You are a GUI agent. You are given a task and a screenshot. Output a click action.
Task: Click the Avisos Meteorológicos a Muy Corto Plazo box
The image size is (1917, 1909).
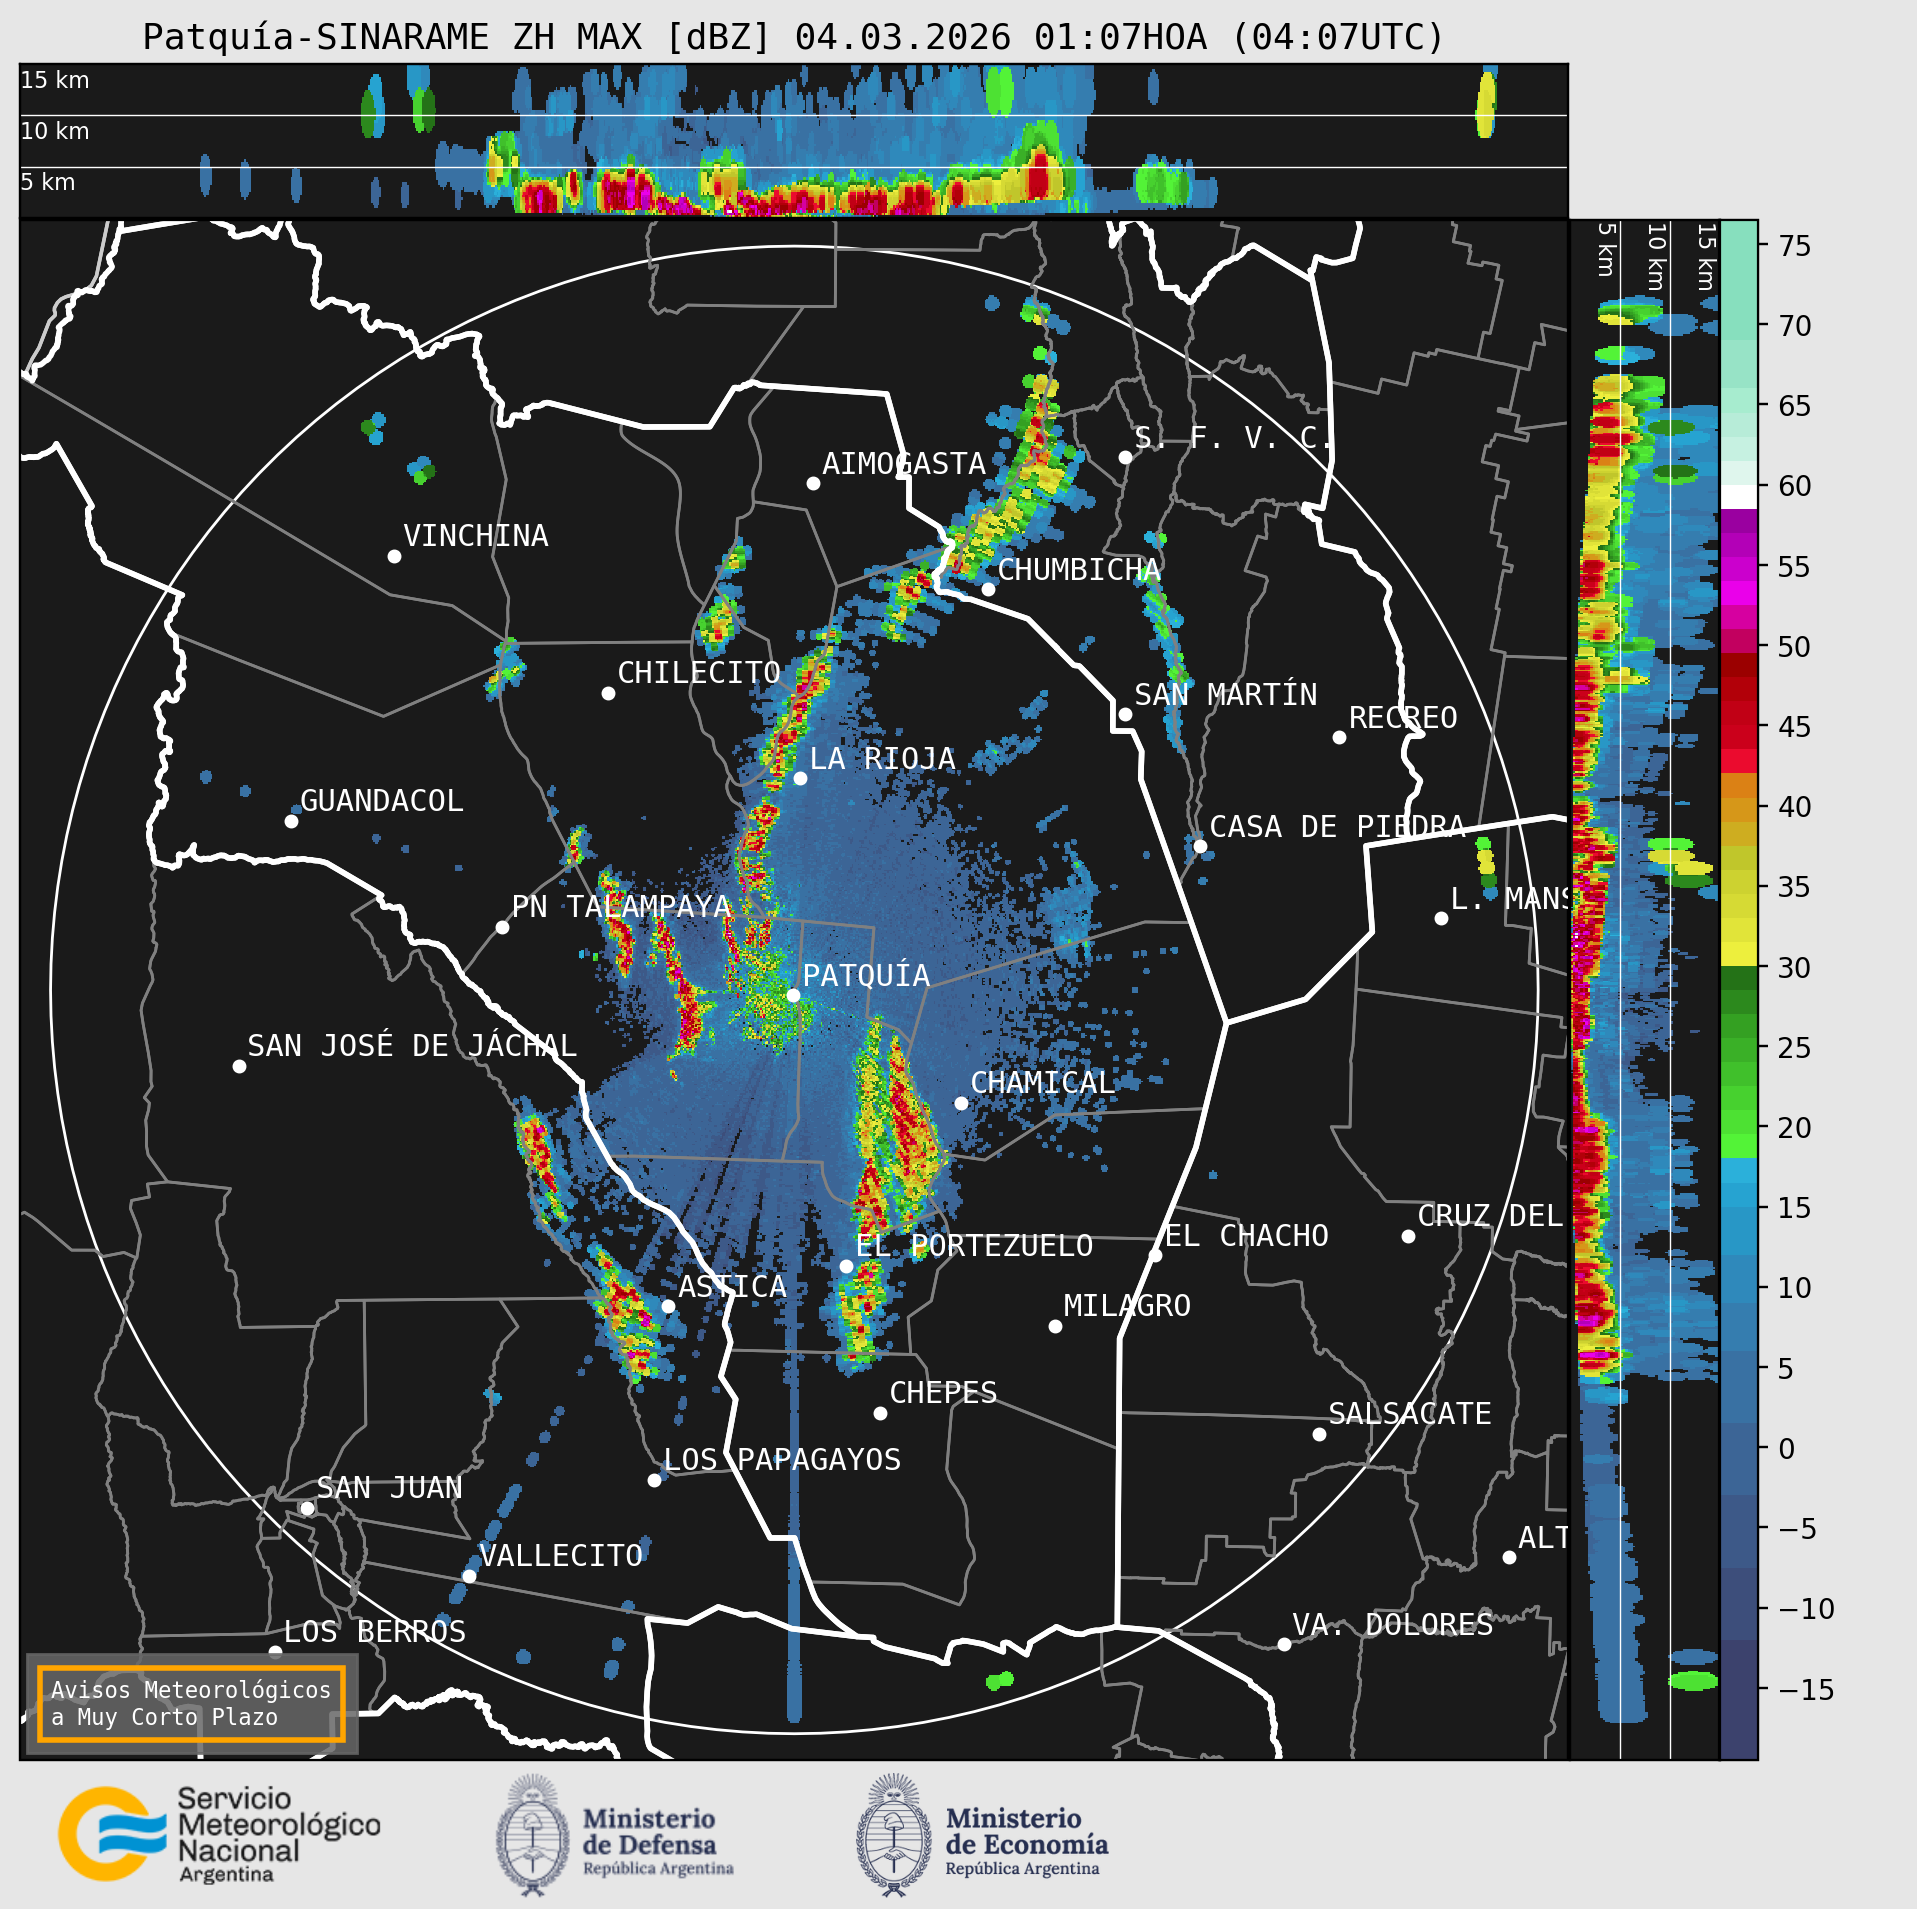tap(191, 1703)
